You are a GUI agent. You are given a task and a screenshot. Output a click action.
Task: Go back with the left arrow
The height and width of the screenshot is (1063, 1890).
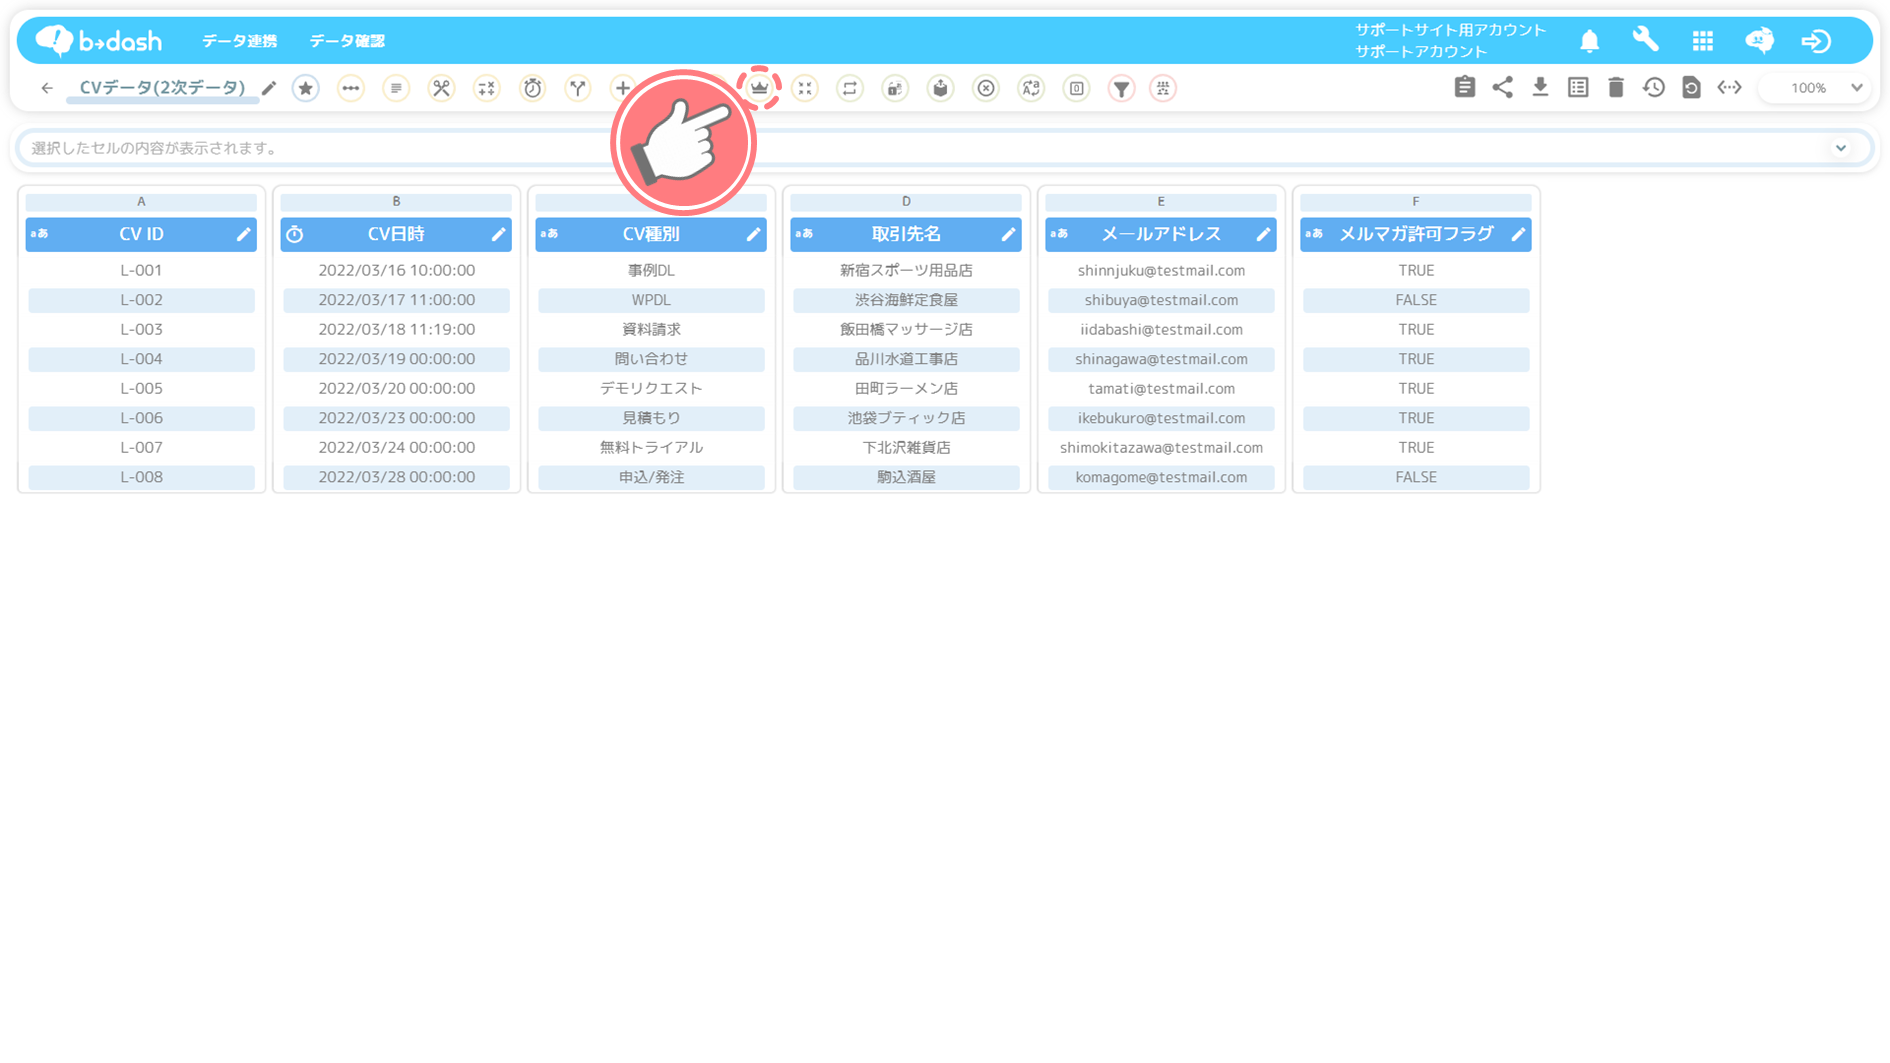coord(47,88)
